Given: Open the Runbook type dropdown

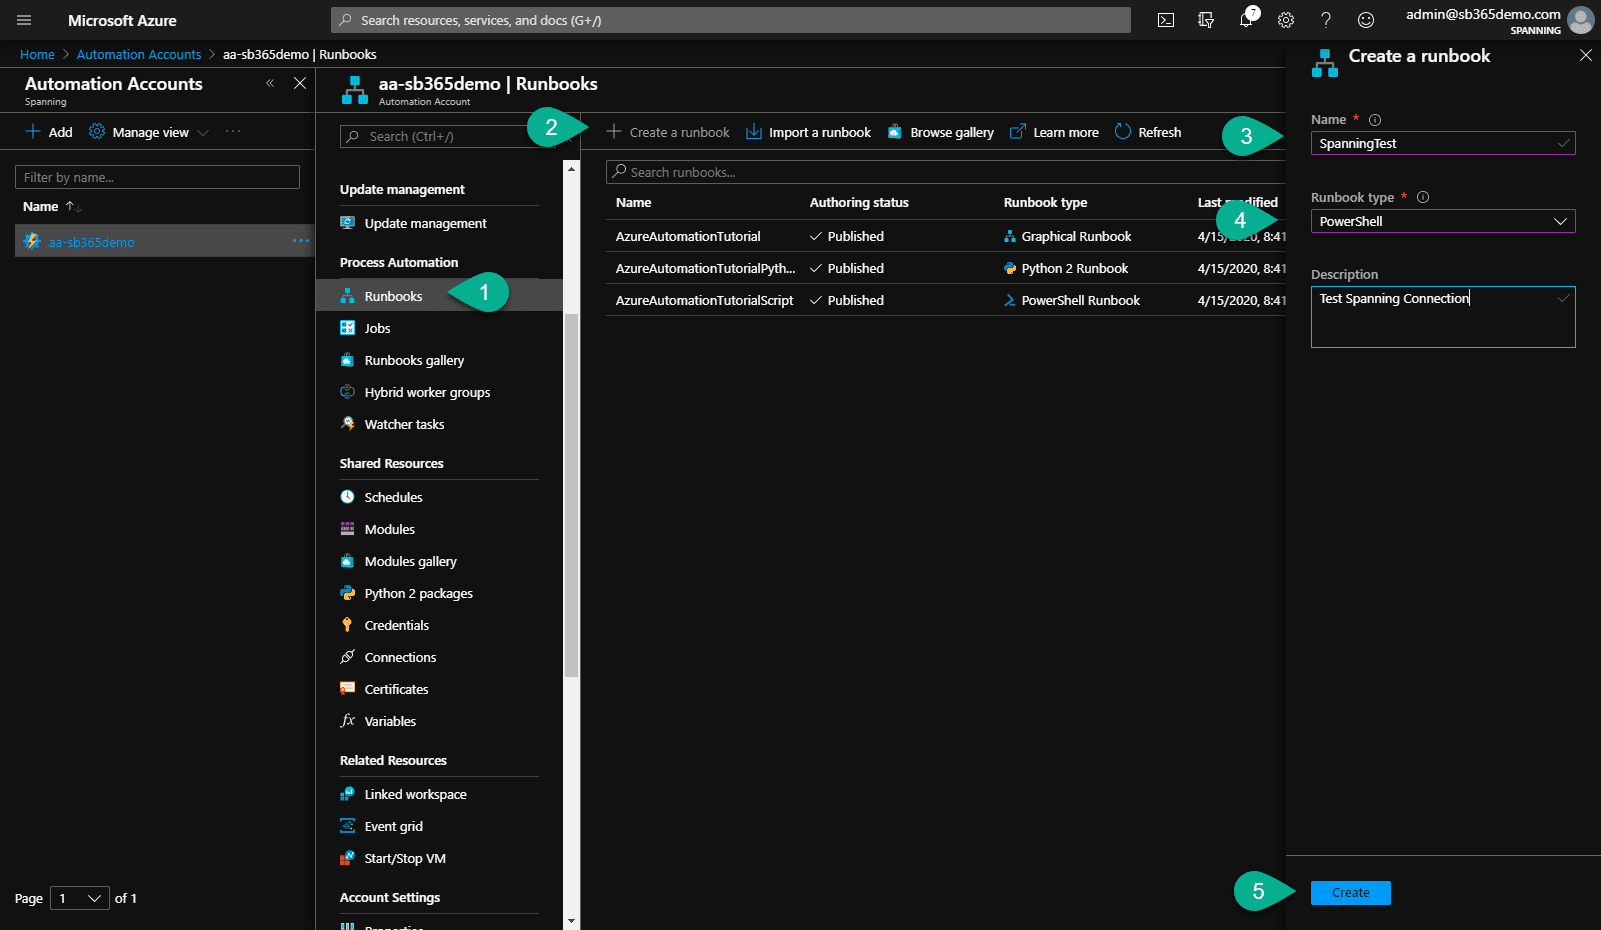Looking at the screenshot, I should [x=1443, y=221].
